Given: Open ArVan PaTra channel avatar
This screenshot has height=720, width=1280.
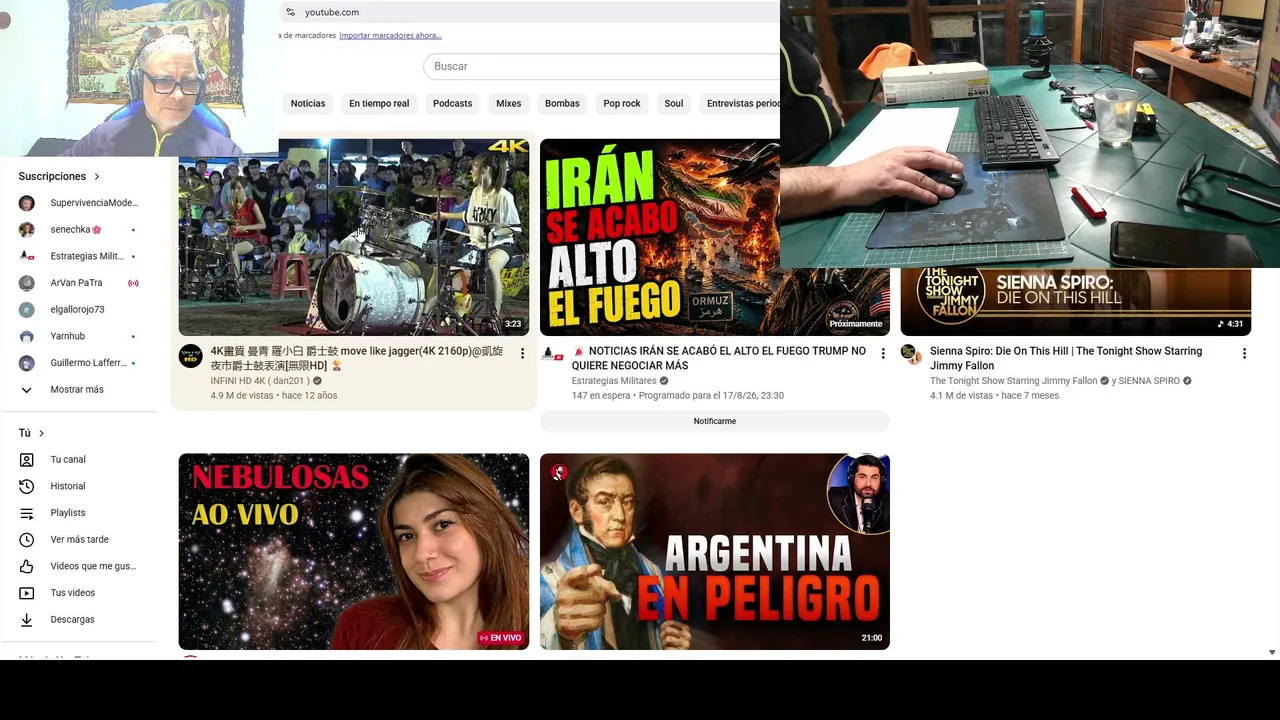Looking at the screenshot, I should (x=27, y=283).
